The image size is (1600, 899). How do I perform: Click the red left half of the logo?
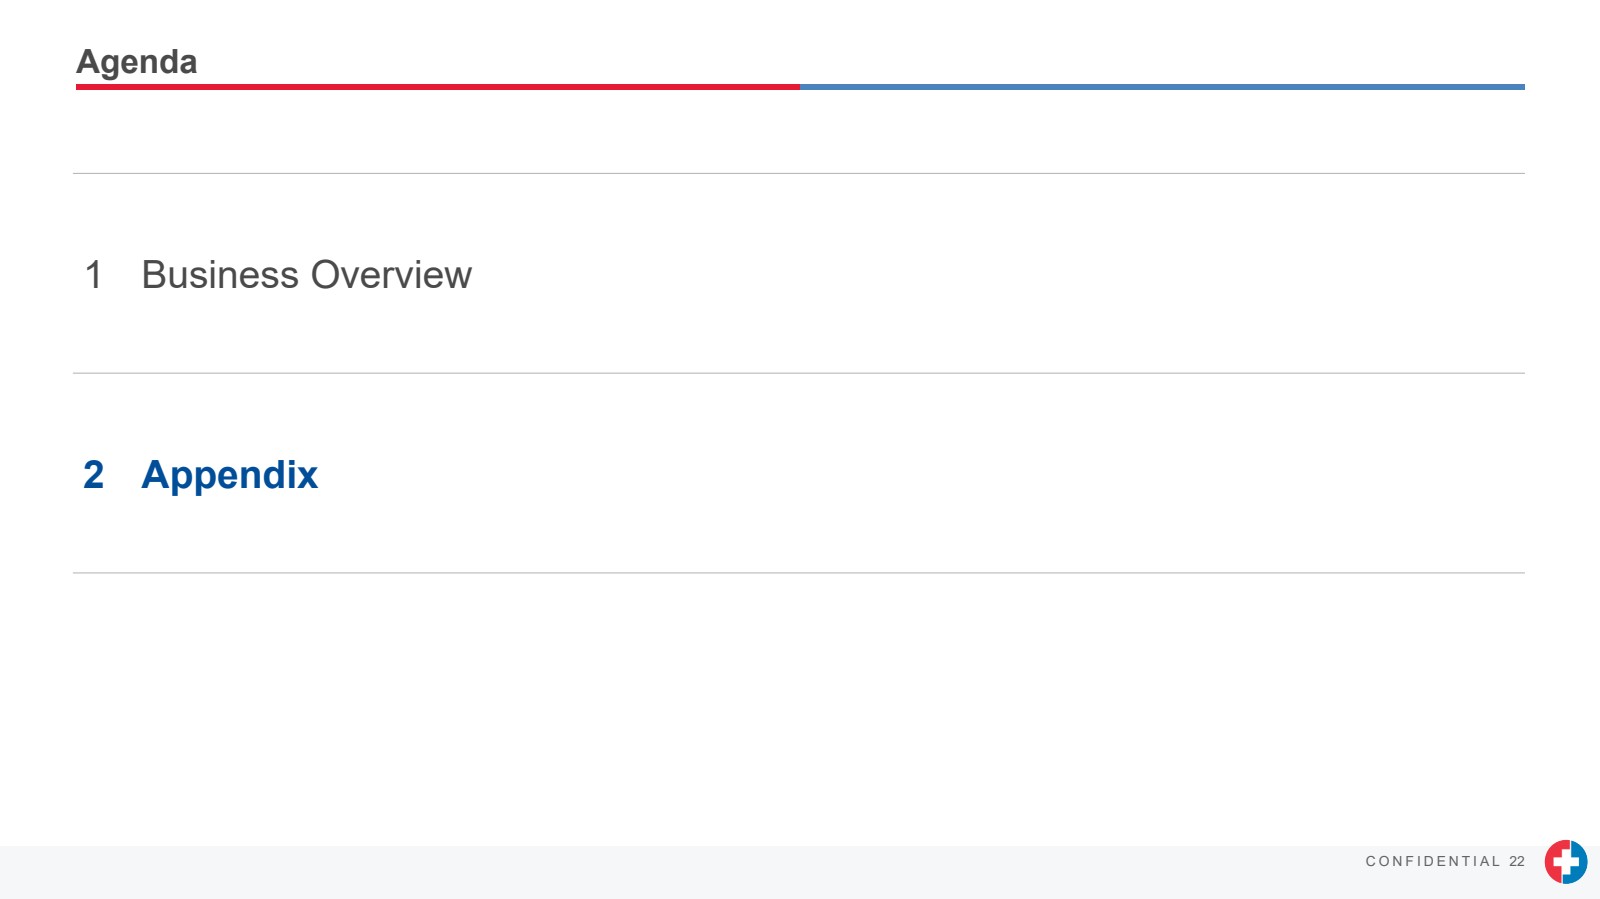point(1551,868)
